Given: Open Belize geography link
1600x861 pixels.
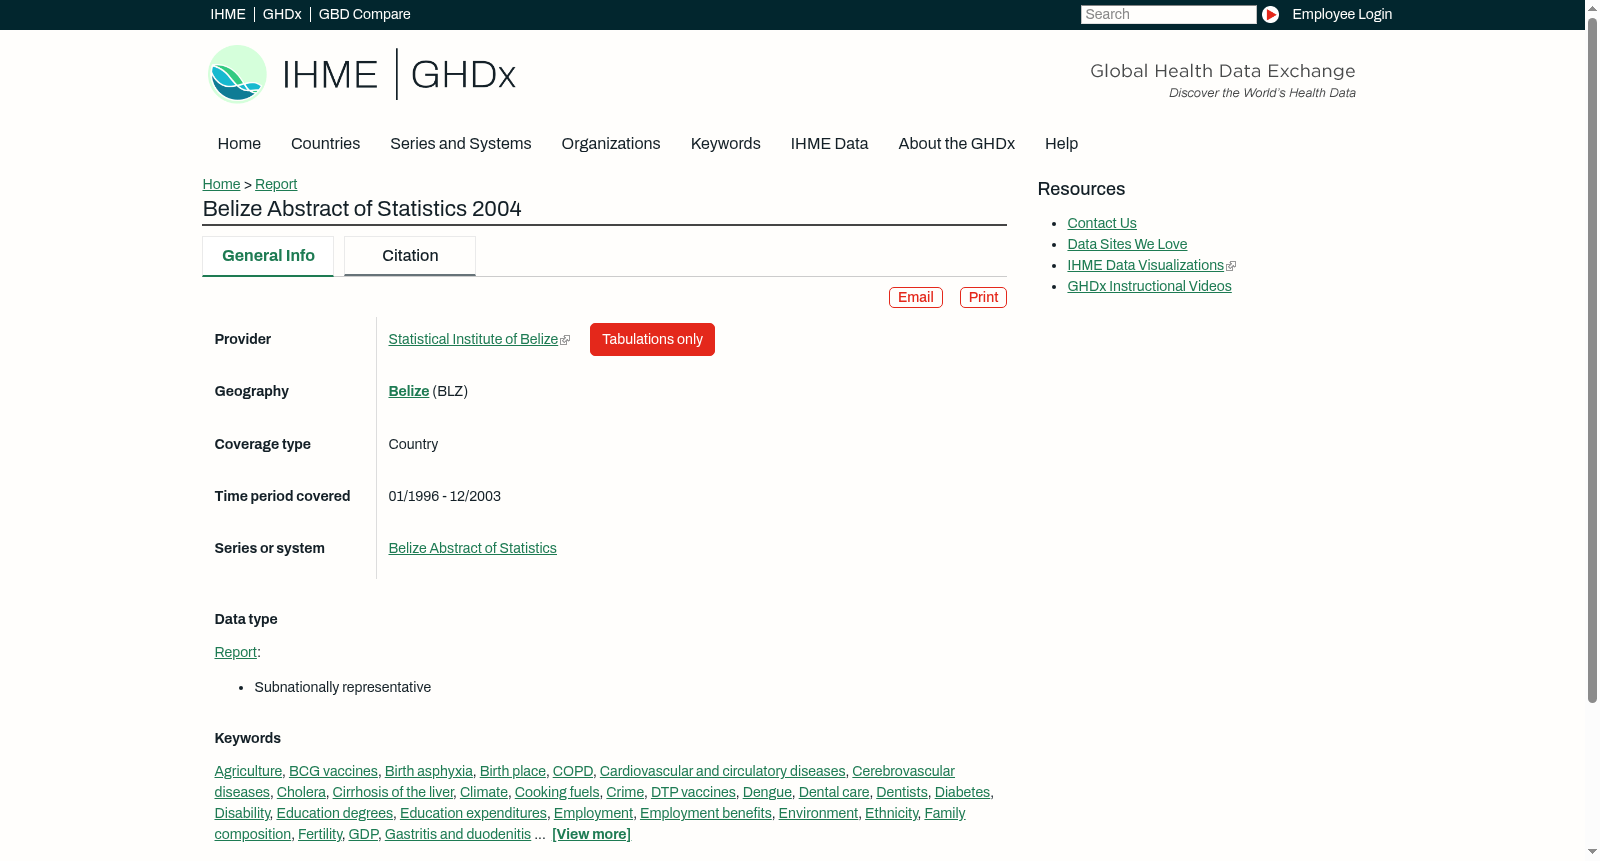Looking at the screenshot, I should (409, 391).
